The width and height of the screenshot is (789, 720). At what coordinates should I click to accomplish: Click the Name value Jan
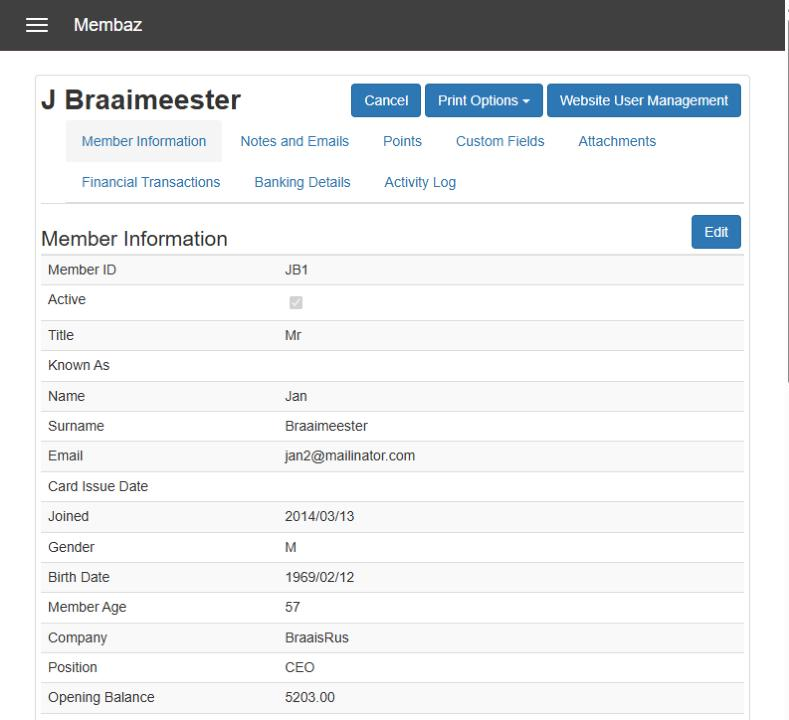(x=296, y=396)
